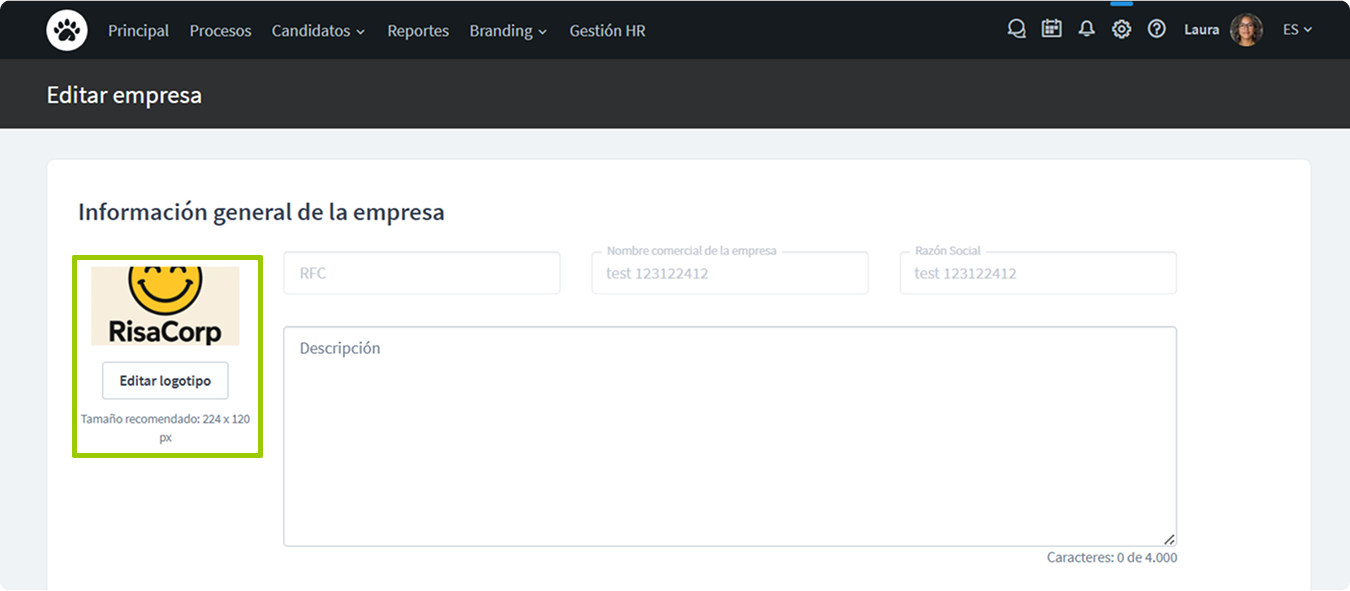Navigate to Reportes
Screen dimensions: 1350x591
click(x=418, y=31)
